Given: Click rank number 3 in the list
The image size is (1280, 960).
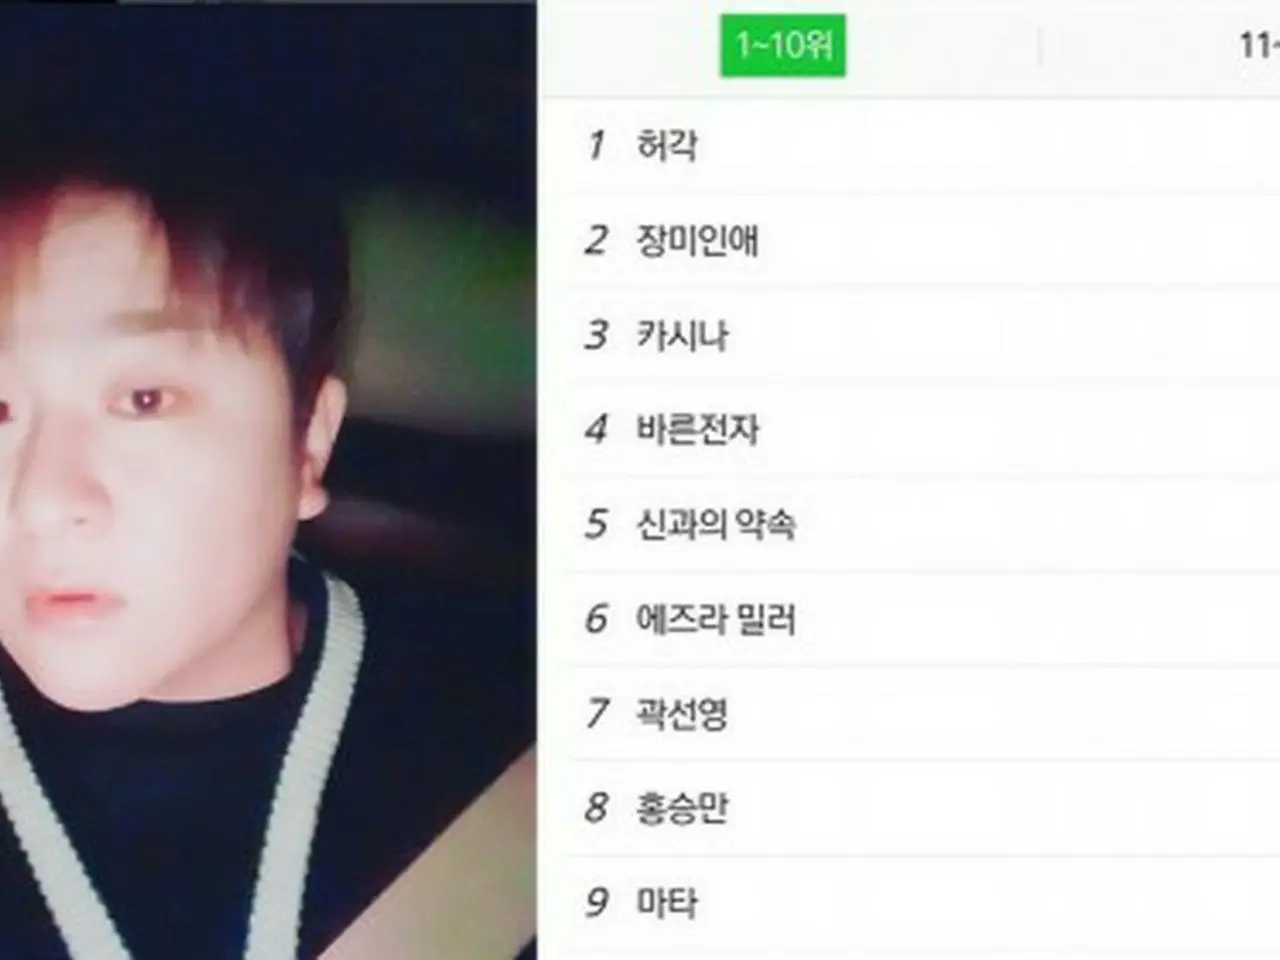Looking at the screenshot, I should coord(597,335).
